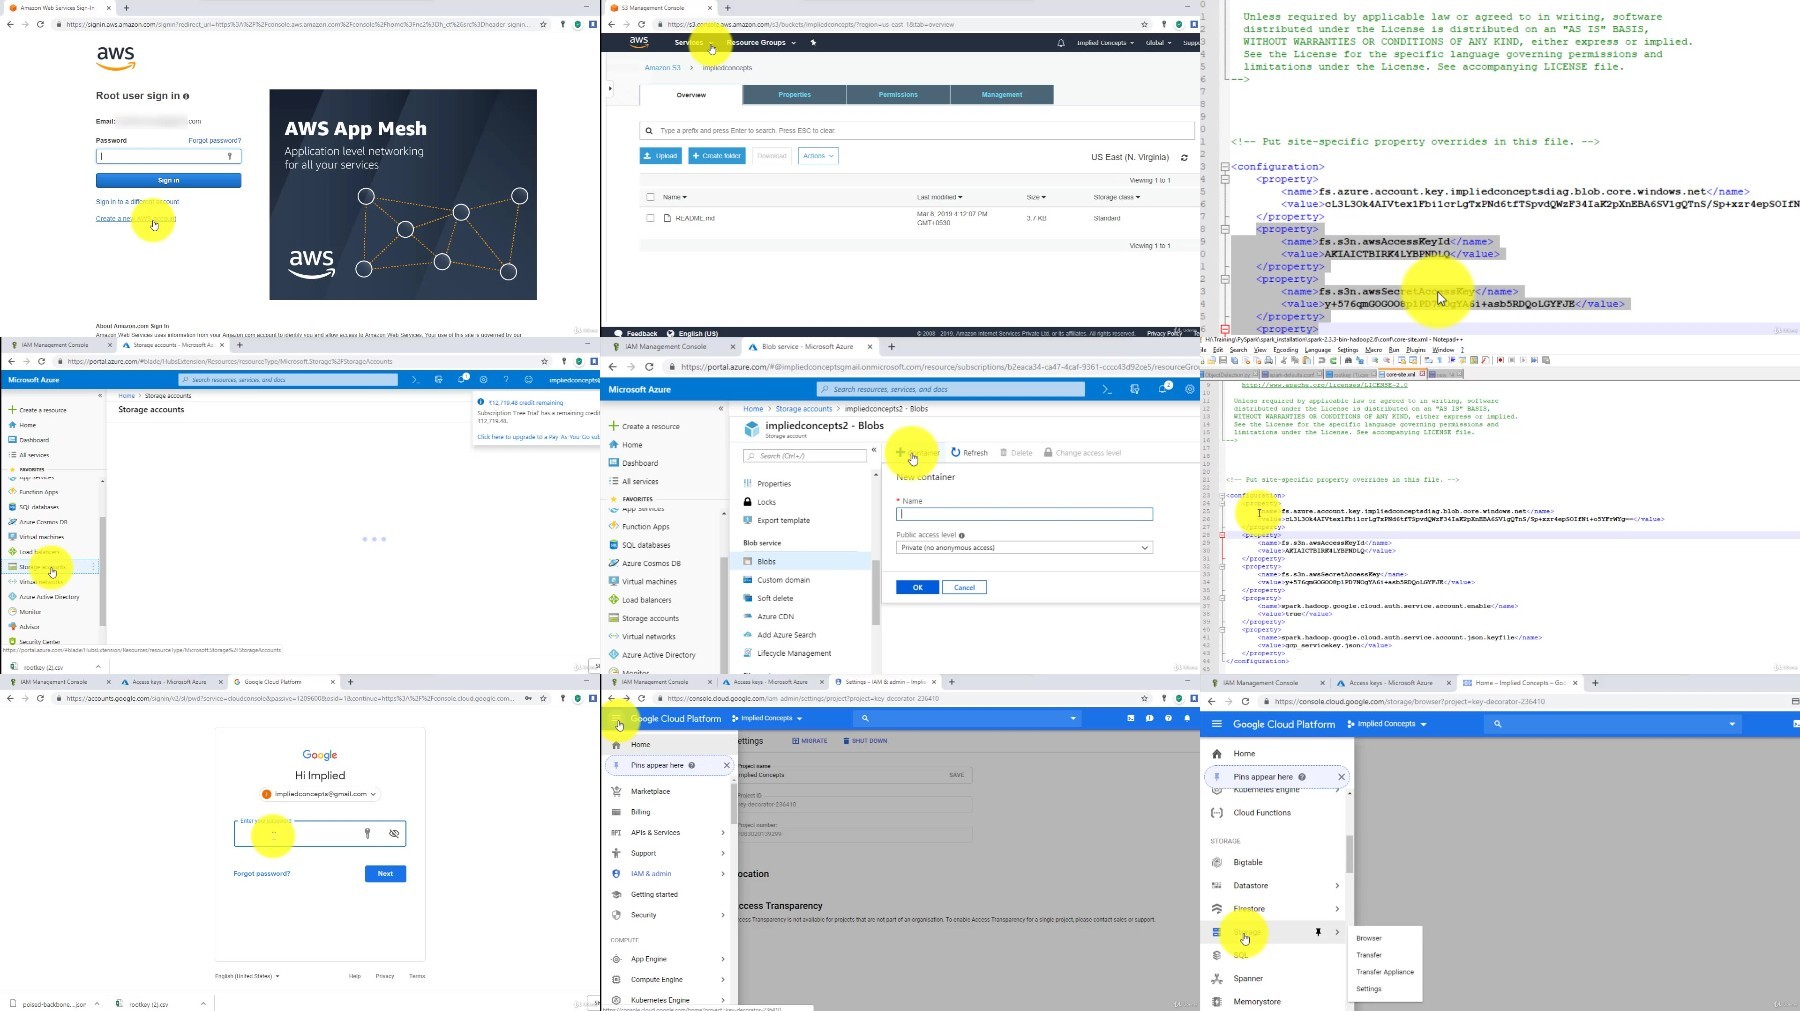
Task: Focus the Google password input field
Action: pos(320,834)
